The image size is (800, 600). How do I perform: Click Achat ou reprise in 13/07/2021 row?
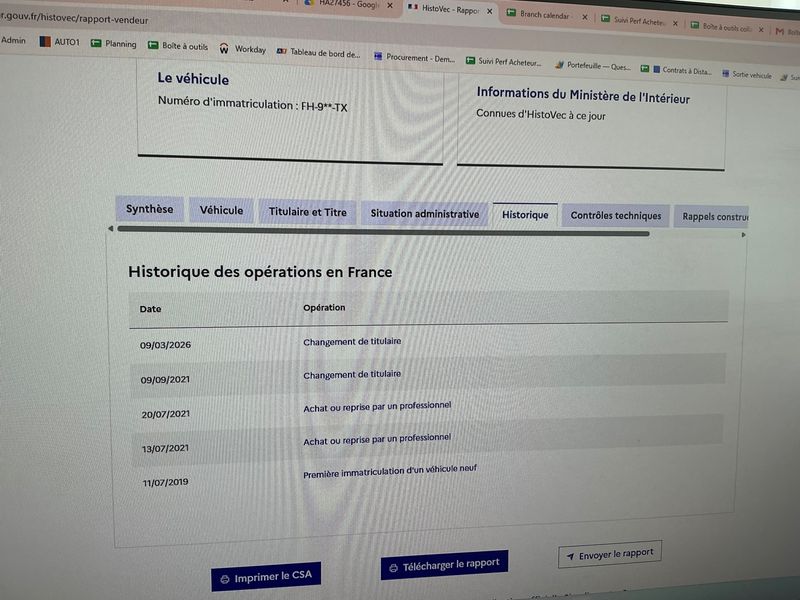377,439
